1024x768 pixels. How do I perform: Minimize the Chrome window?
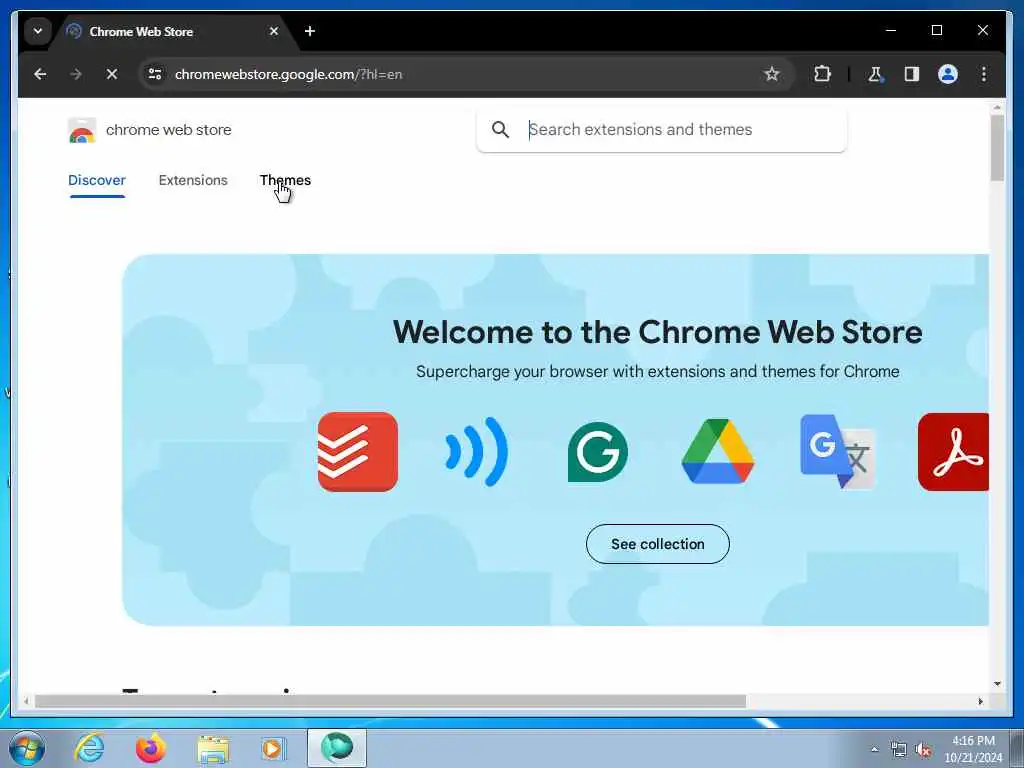891,30
